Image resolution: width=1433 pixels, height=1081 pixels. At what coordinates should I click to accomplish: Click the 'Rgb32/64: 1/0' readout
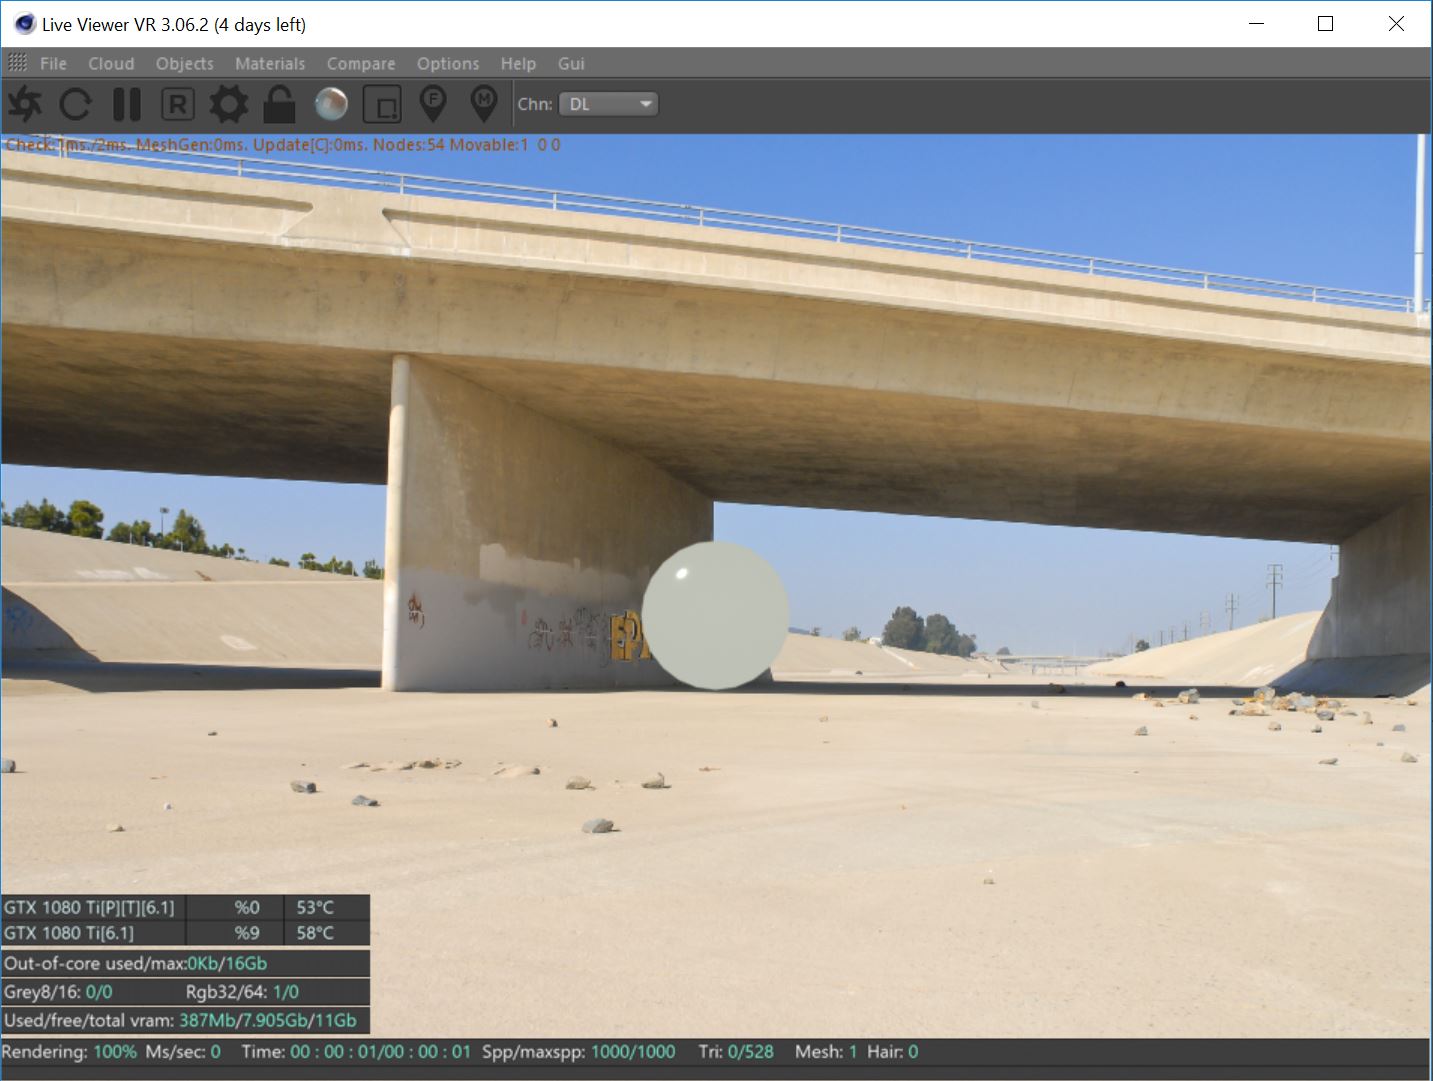(x=242, y=992)
